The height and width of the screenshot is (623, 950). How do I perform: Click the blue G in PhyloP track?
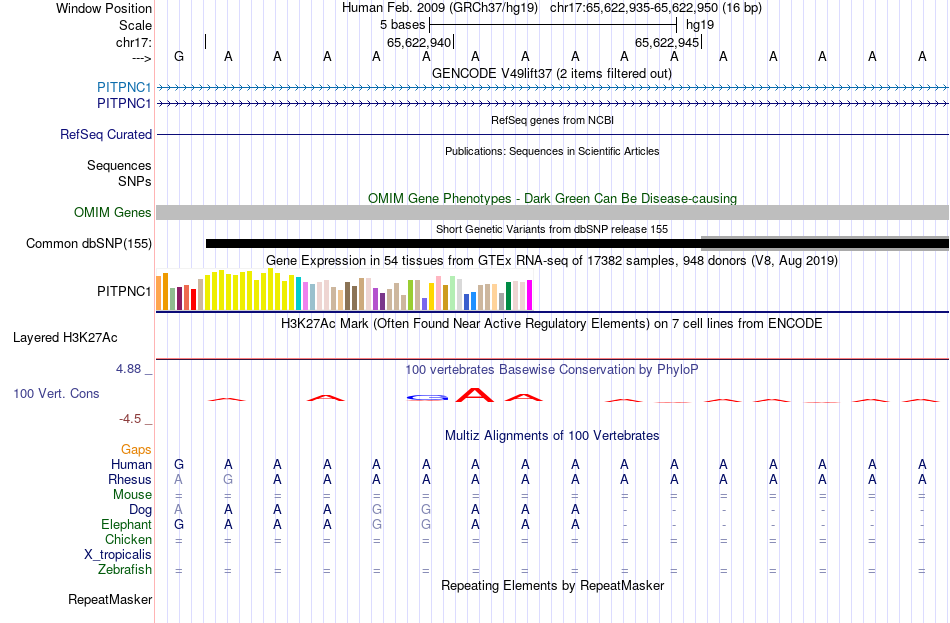click(x=427, y=398)
